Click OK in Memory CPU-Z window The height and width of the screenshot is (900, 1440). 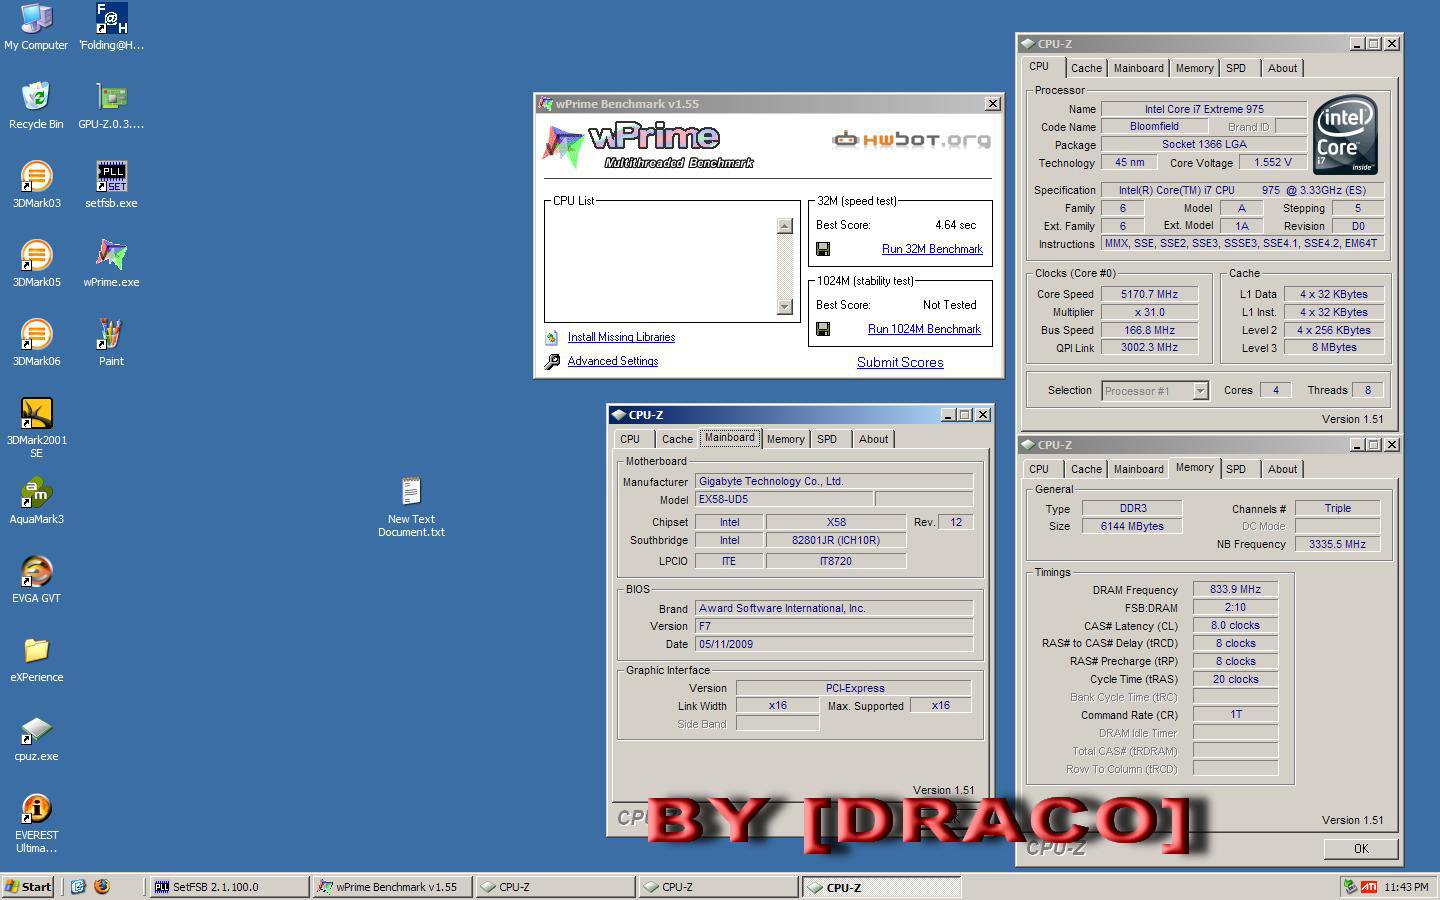click(x=1361, y=848)
